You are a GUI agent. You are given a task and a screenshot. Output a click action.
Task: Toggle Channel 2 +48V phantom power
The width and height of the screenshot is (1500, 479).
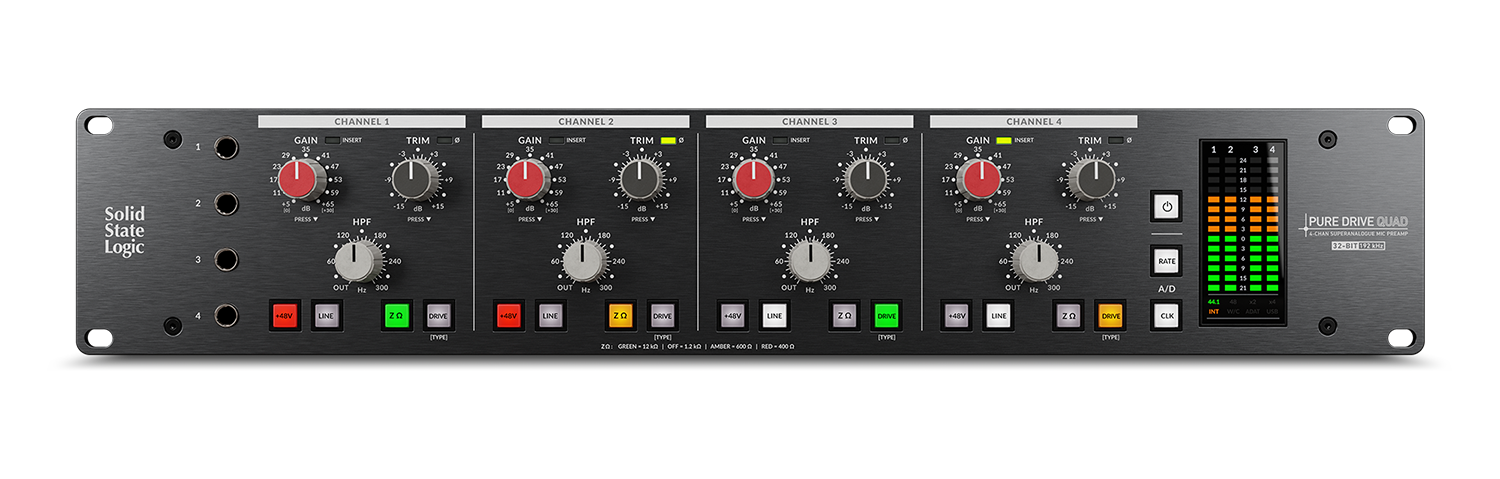pos(509,316)
